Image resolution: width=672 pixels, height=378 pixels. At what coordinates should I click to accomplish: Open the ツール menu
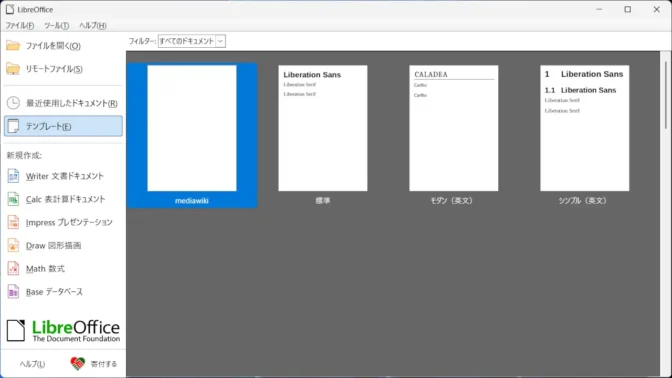(x=56, y=25)
